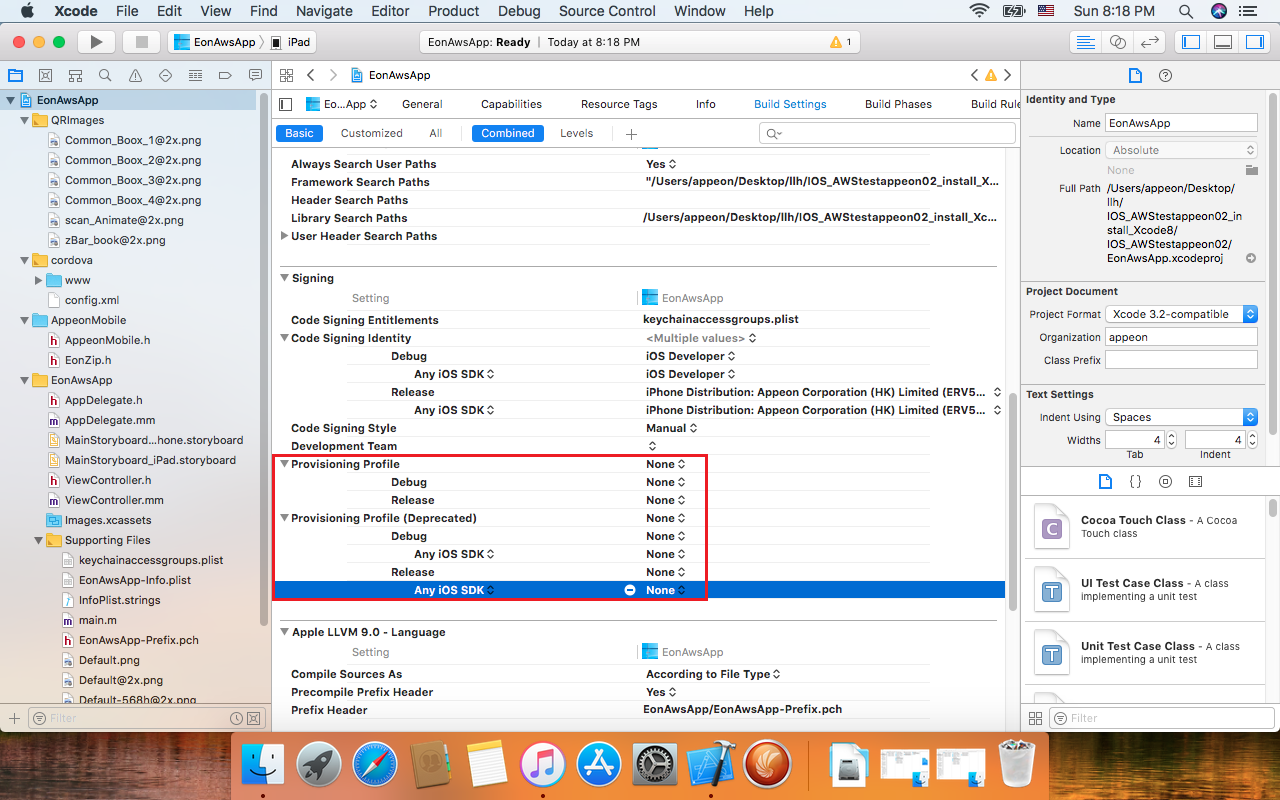1280x800 pixels.
Task: Switch to the Capabilities tab
Action: coord(511,104)
